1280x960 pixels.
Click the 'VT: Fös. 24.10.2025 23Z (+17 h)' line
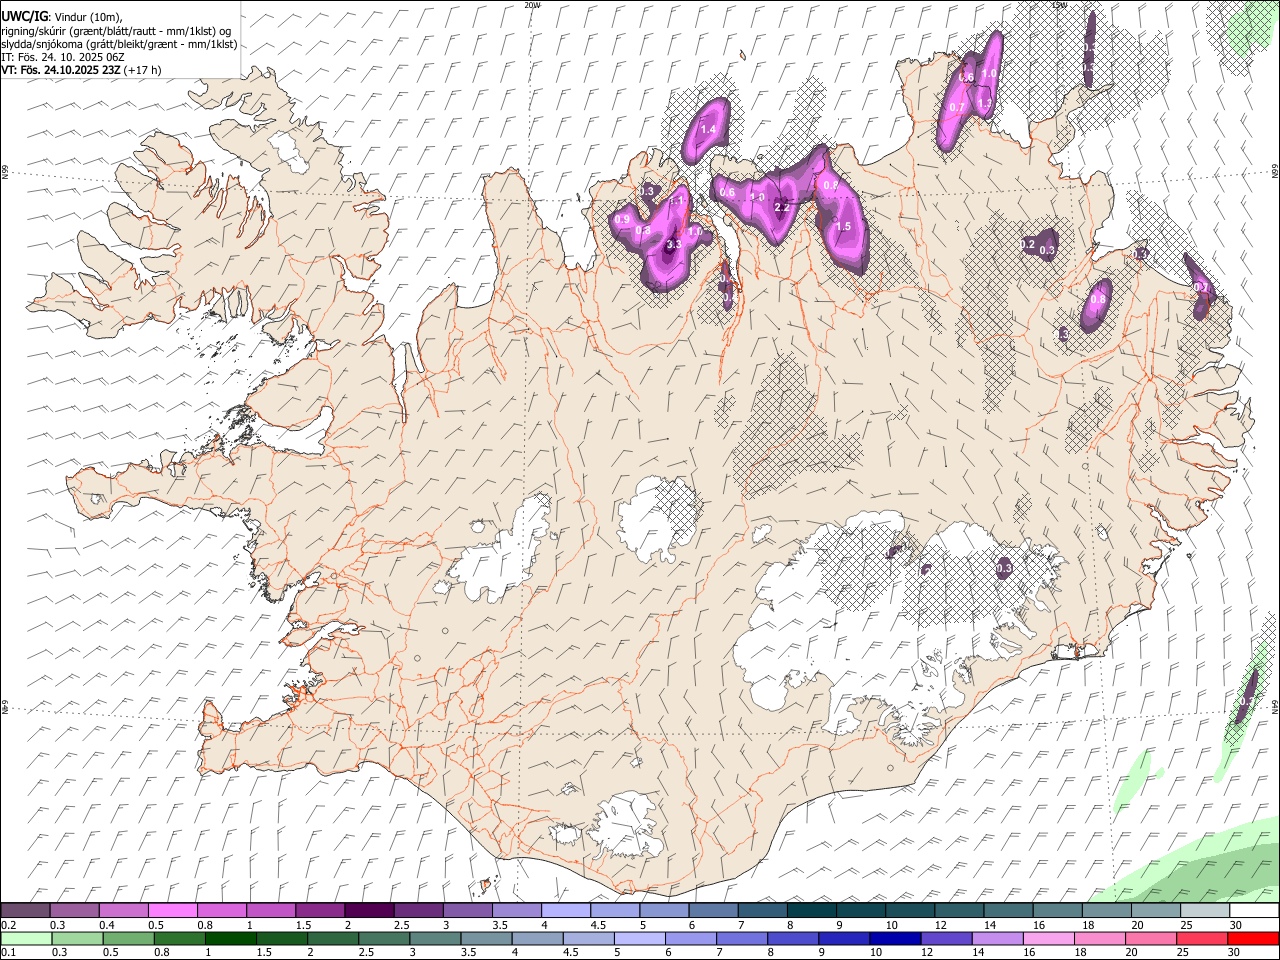[x=81, y=70]
